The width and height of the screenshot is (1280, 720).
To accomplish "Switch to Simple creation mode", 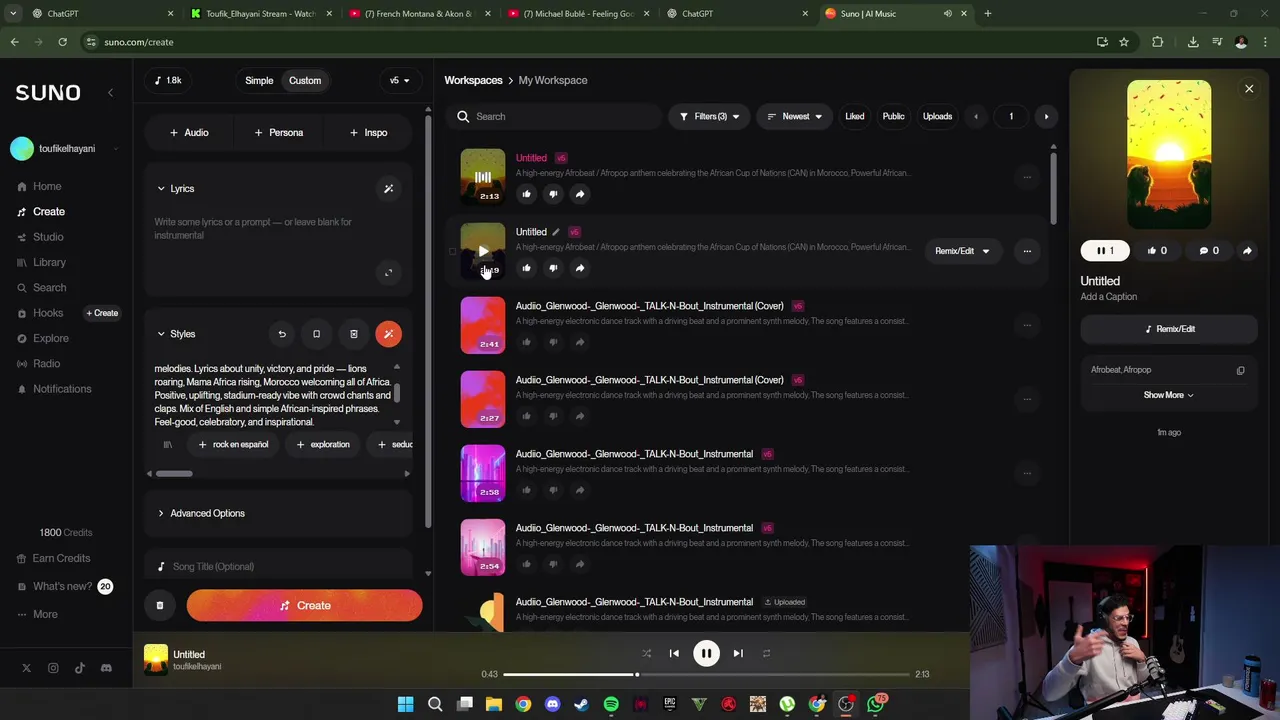I will tap(259, 81).
